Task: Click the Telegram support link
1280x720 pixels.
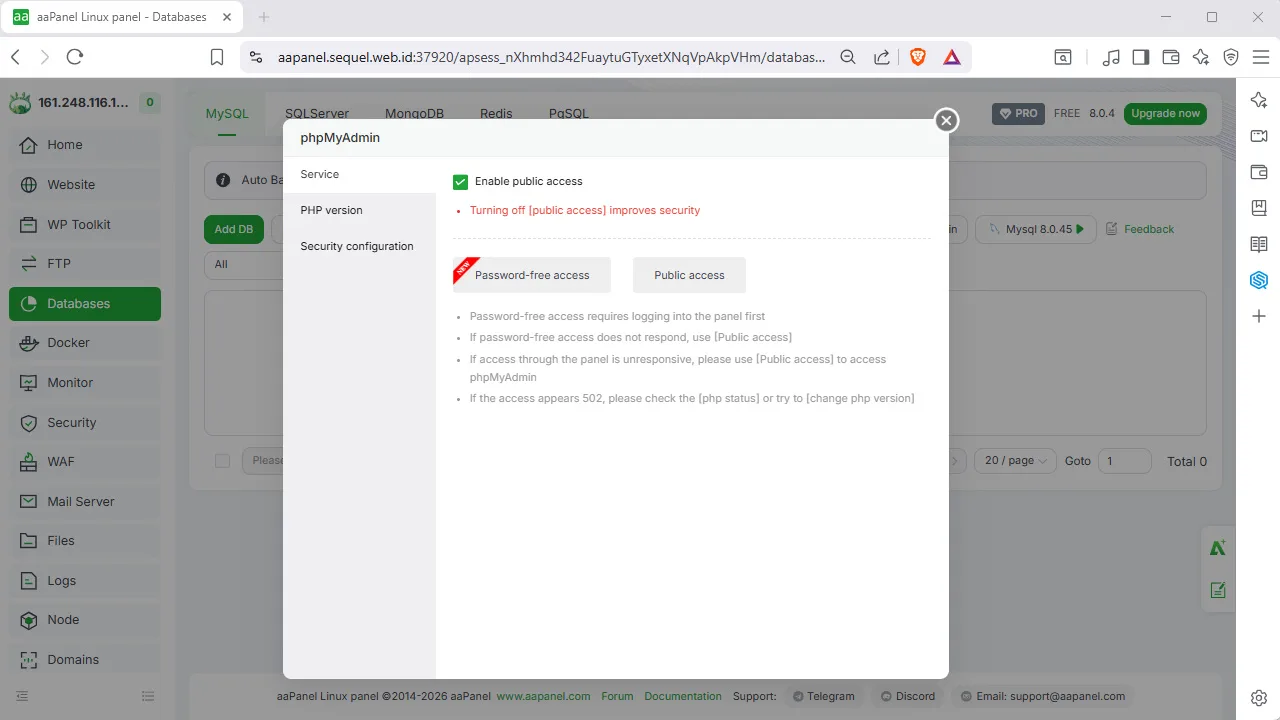Action: [x=823, y=696]
